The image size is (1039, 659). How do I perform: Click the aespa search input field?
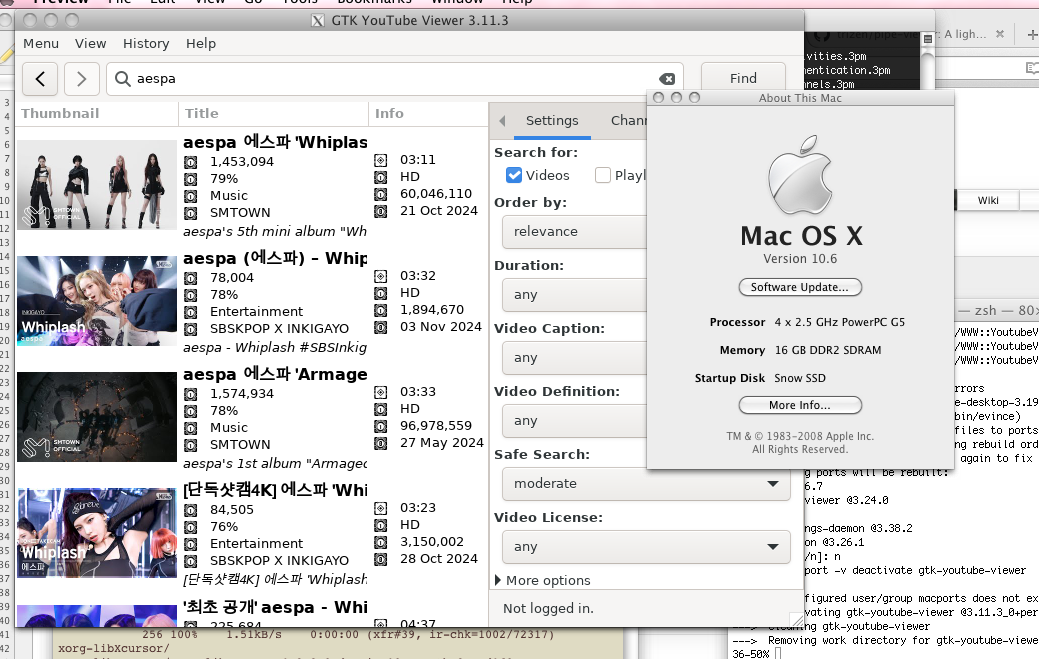pos(395,79)
